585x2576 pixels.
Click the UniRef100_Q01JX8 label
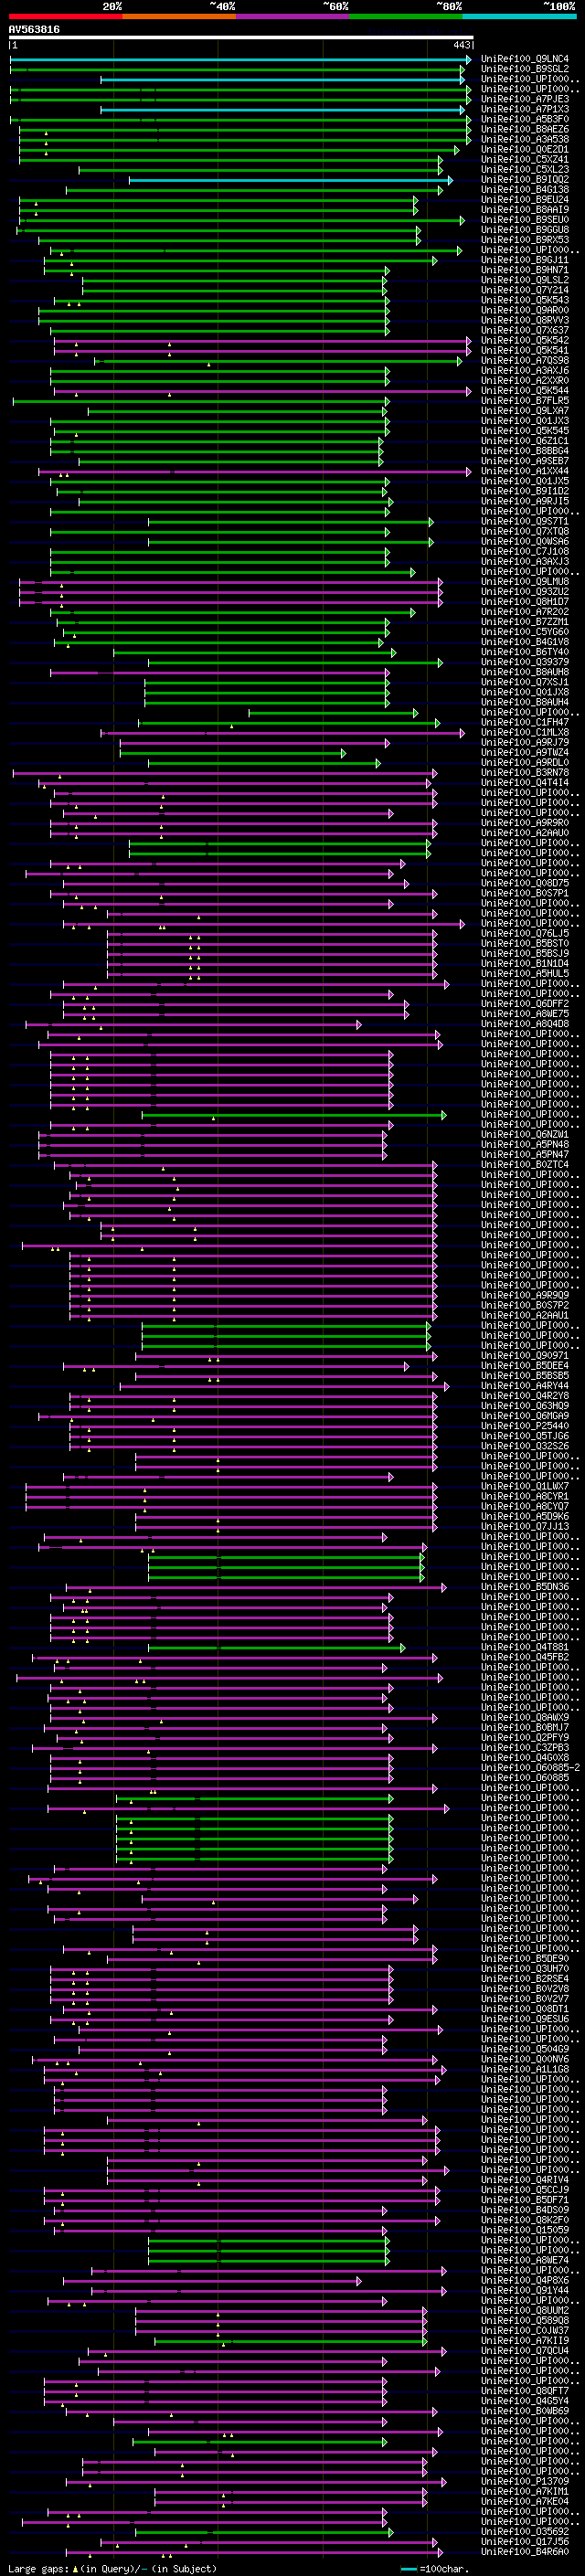click(x=525, y=692)
